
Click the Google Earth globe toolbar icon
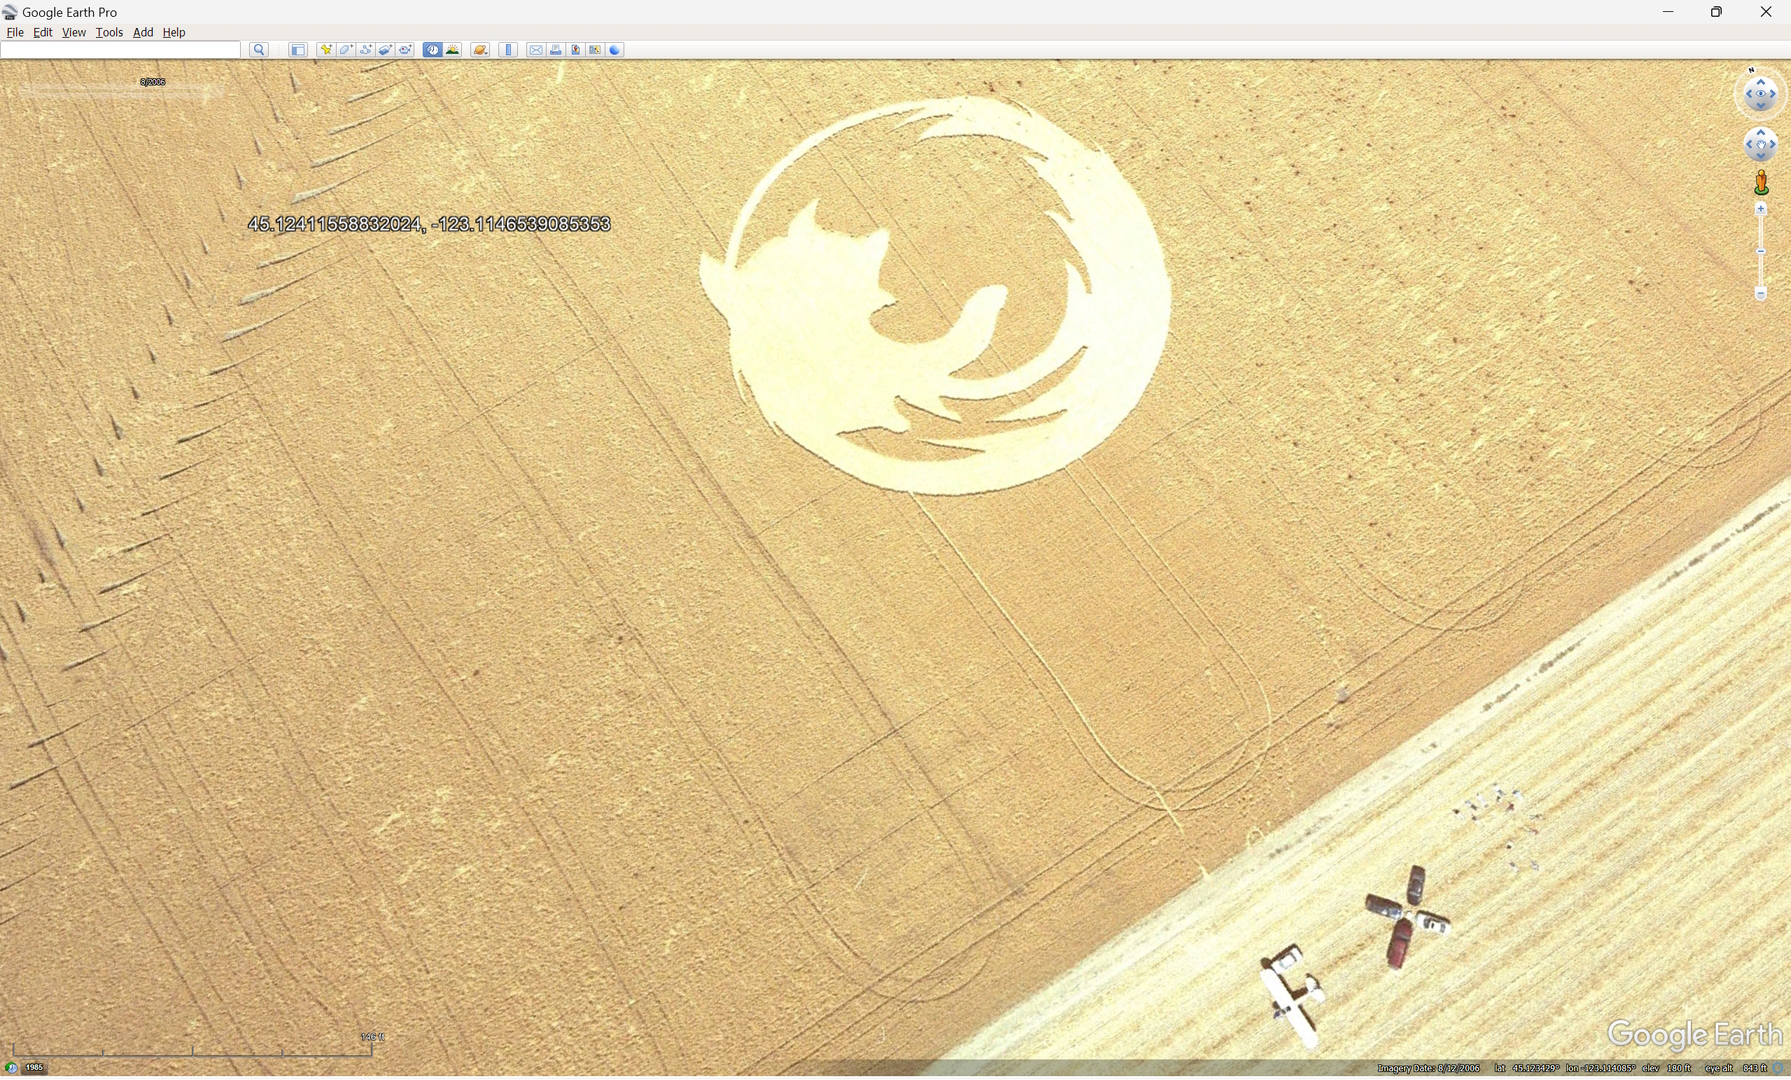pyautogui.click(x=616, y=50)
